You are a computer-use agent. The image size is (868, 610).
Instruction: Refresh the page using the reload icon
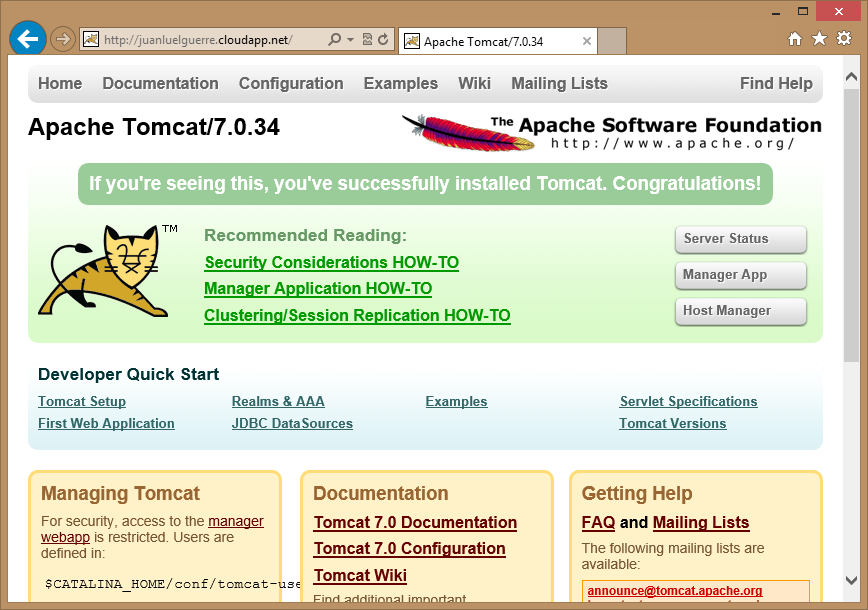click(382, 40)
